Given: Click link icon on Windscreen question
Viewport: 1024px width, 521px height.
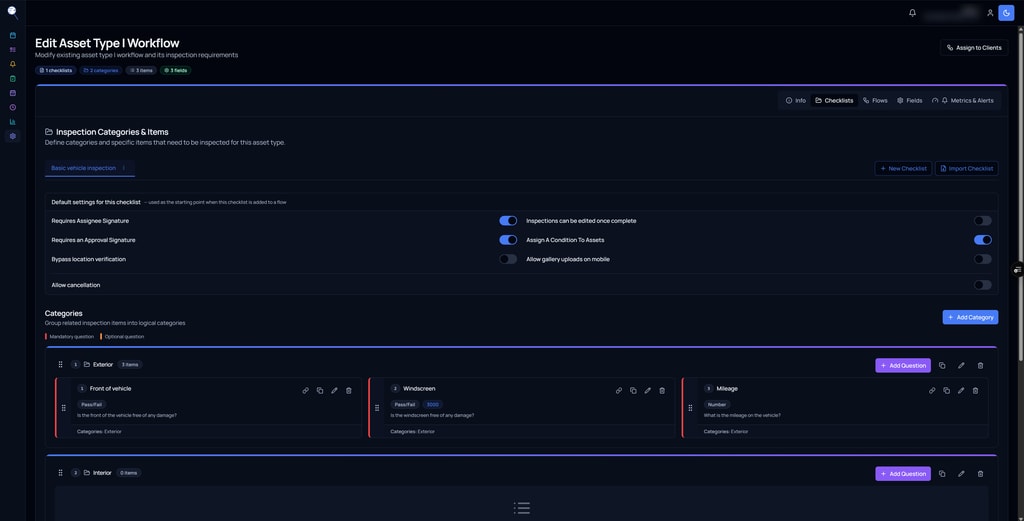Looking at the screenshot, I should (x=619, y=390).
